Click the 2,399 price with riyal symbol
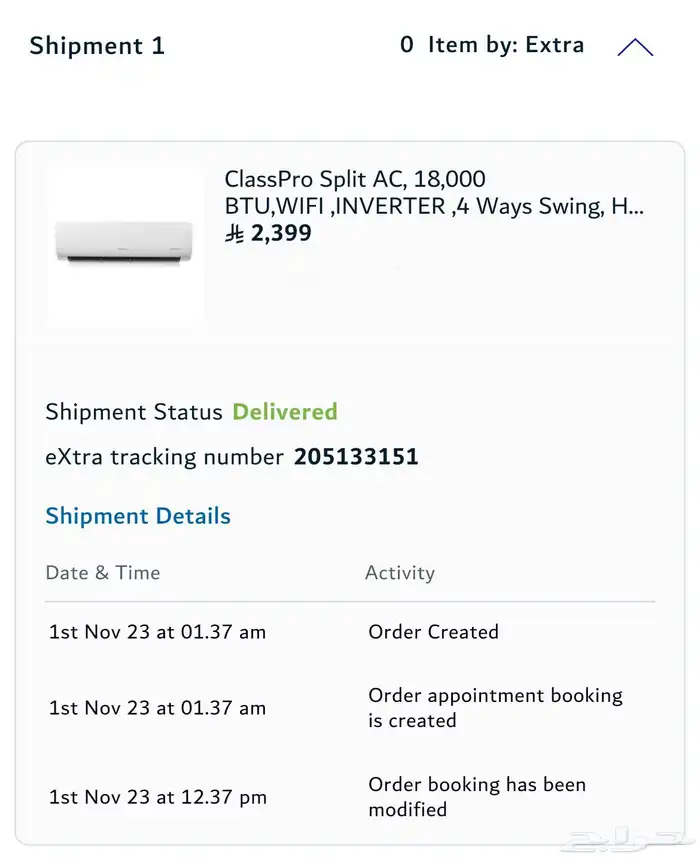The height and width of the screenshot is (860, 700). [x=268, y=234]
